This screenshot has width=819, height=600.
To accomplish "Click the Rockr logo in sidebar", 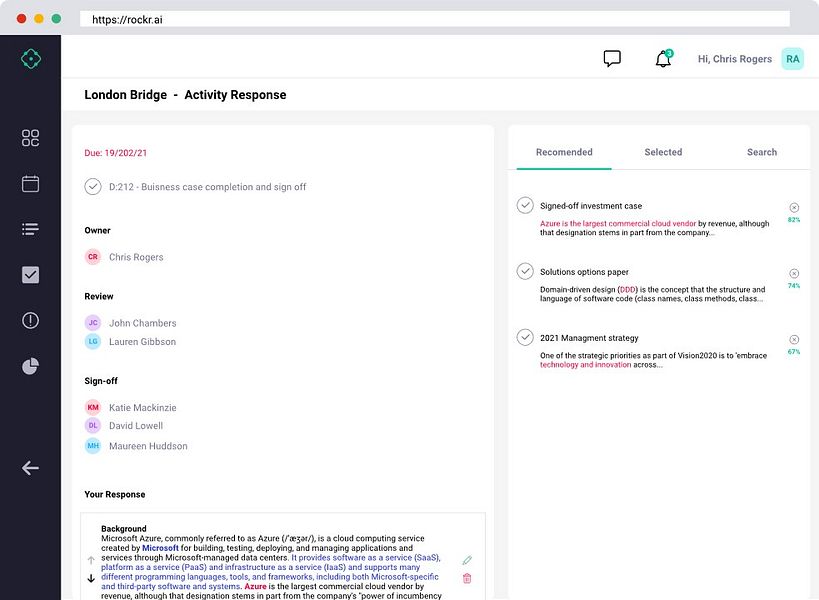I will click(x=31, y=58).
